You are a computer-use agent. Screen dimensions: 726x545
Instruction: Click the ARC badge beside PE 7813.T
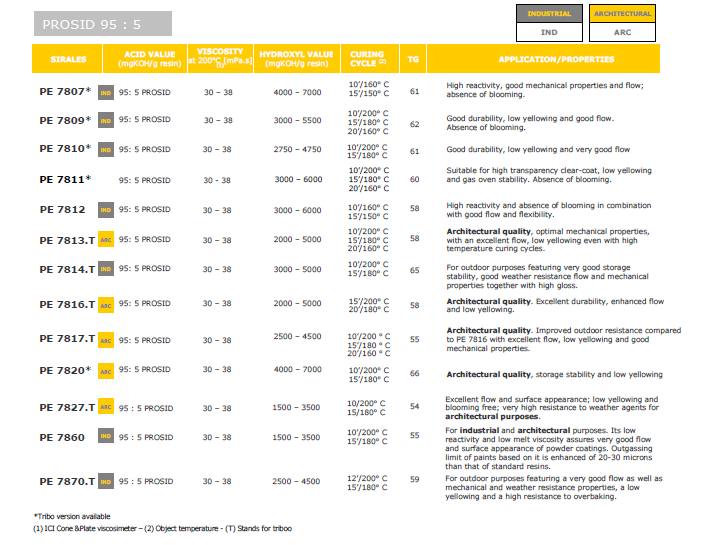coord(106,240)
